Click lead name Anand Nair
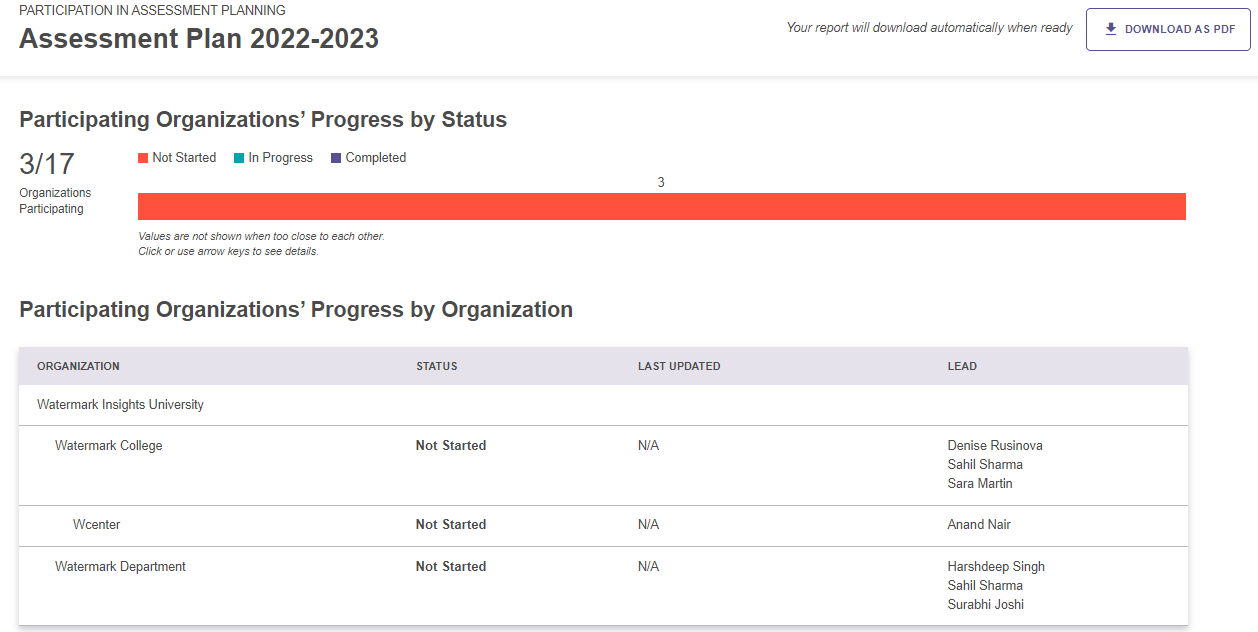The width and height of the screenshot is (1258, 632). tap(979, 525)
